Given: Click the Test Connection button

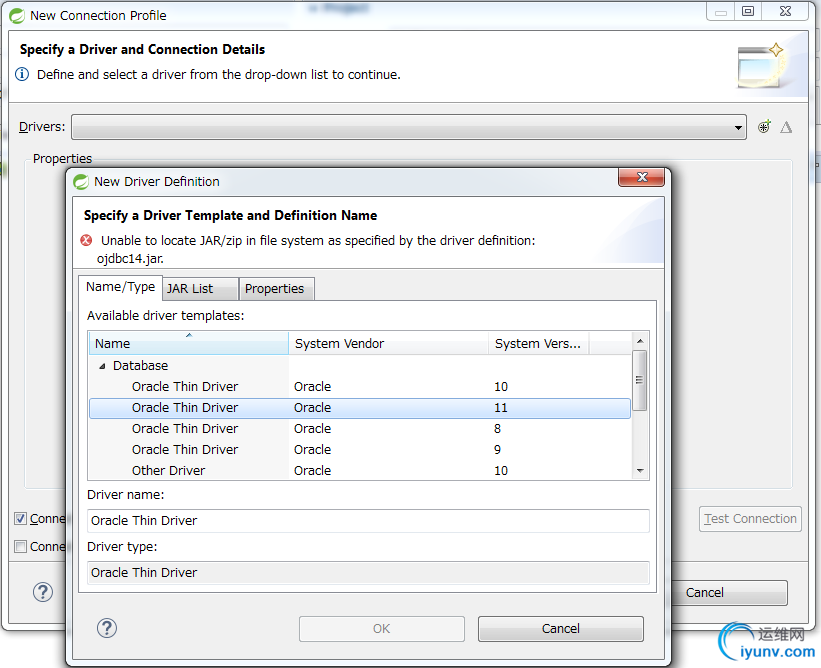Looking at the screenshot, I should pos(750,519).
